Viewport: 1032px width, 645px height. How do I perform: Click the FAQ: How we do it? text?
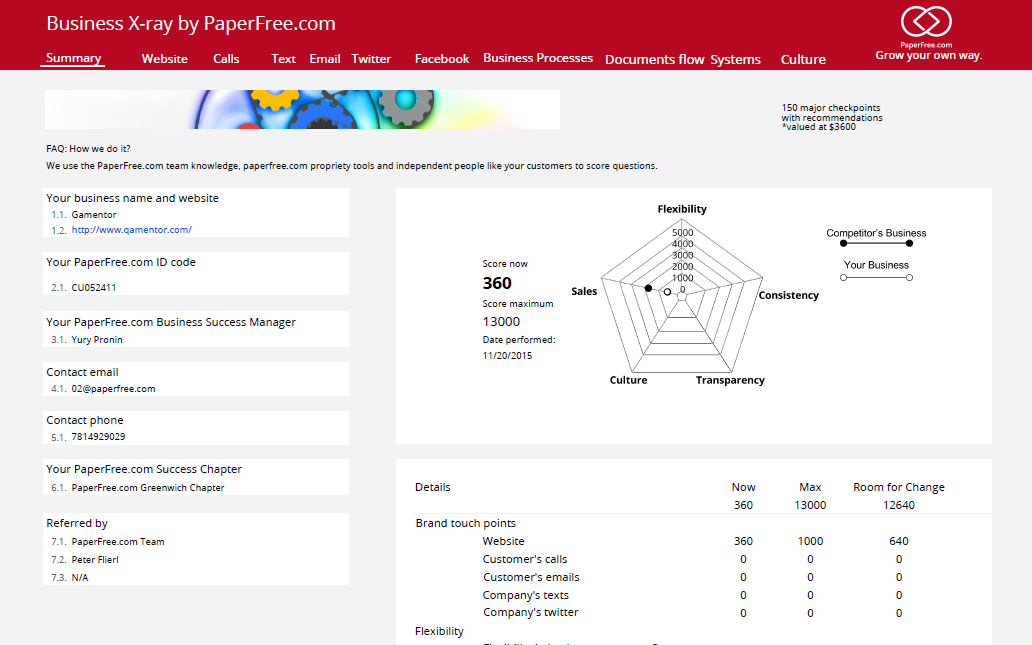click(x=88, y=149)
